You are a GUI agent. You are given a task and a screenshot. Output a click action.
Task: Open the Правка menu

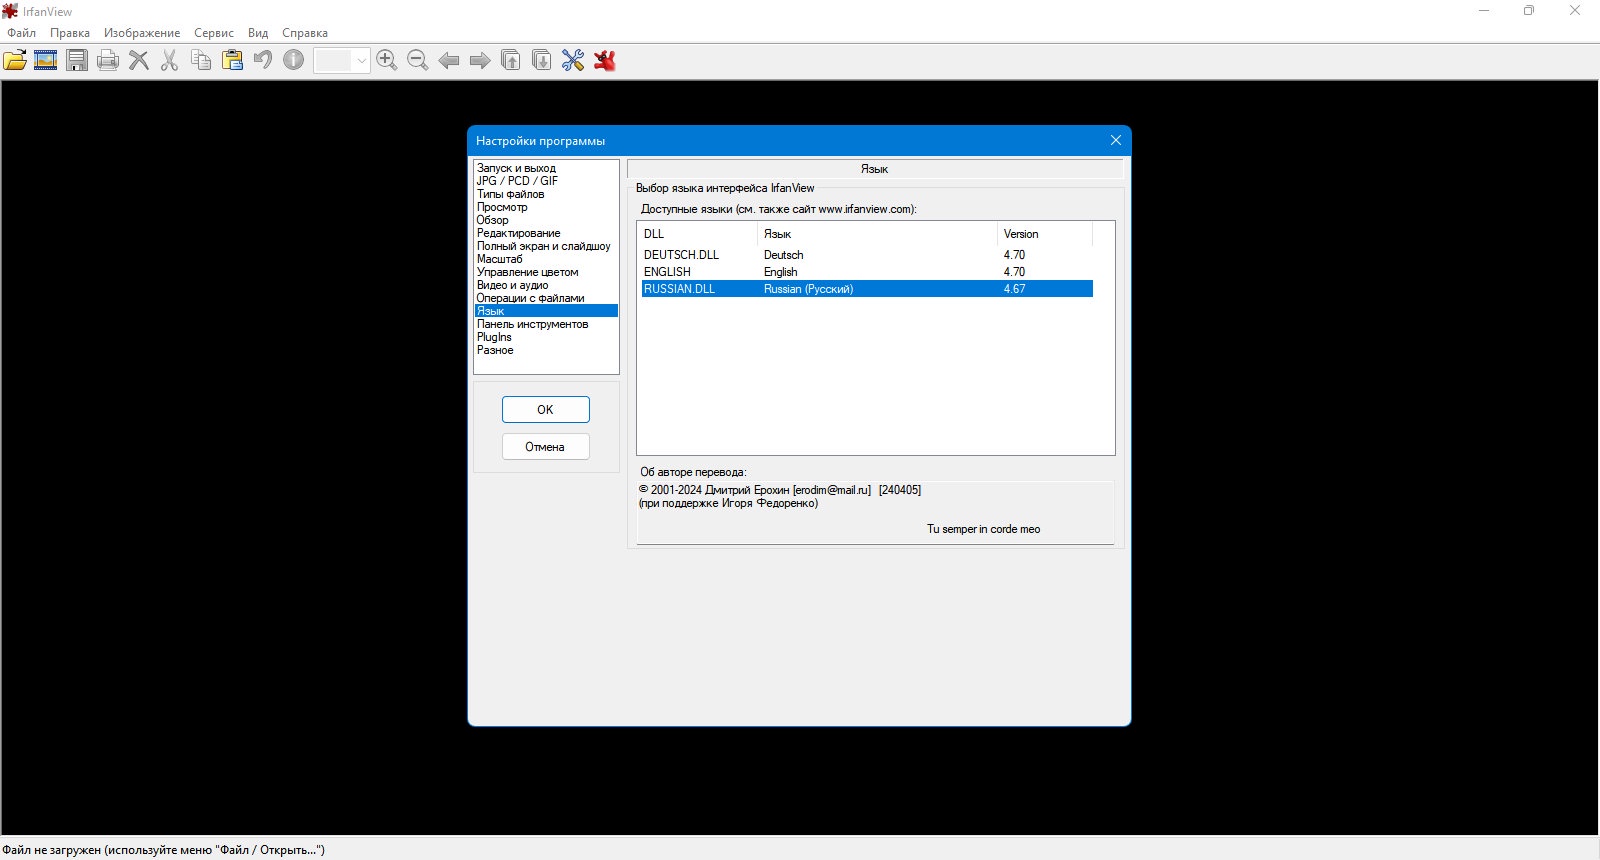(x=70, y=33)
